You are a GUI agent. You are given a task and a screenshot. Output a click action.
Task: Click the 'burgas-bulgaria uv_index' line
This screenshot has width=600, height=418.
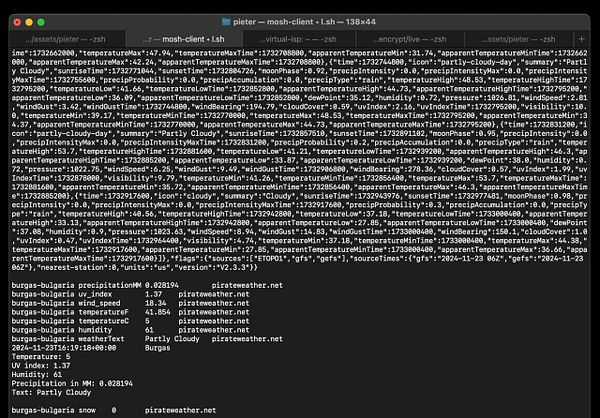pyautogui.click(x=130, y=294)
